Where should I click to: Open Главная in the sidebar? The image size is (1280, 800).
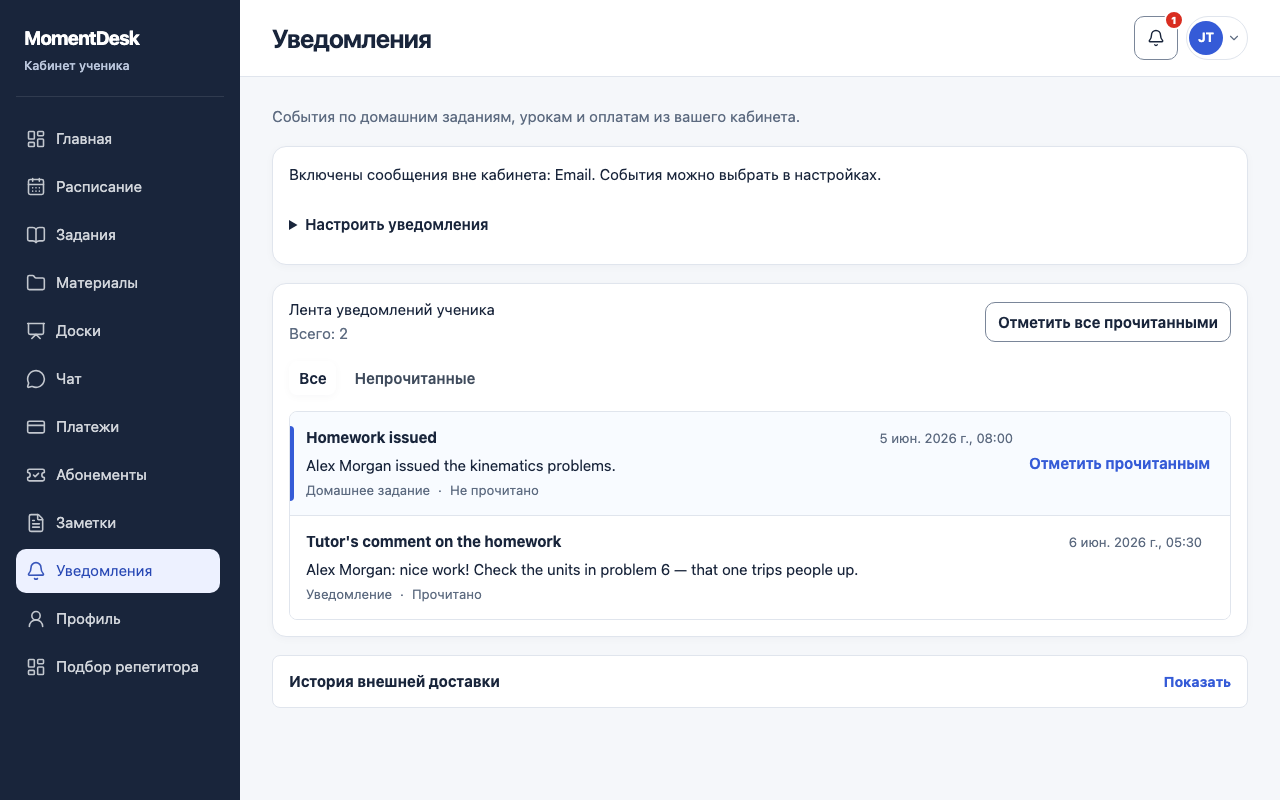(118, 139)
